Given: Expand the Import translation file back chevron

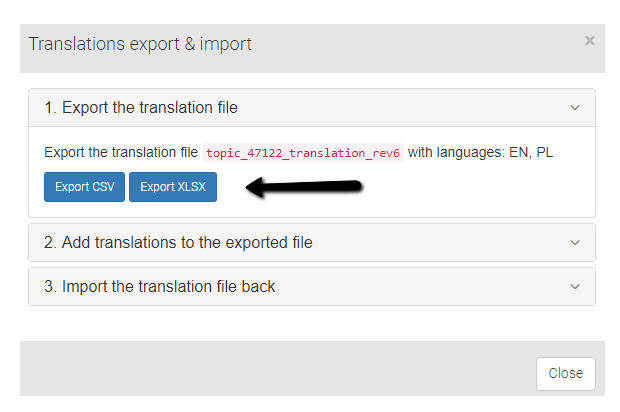Looking at the screenshot, I should 575,286.
